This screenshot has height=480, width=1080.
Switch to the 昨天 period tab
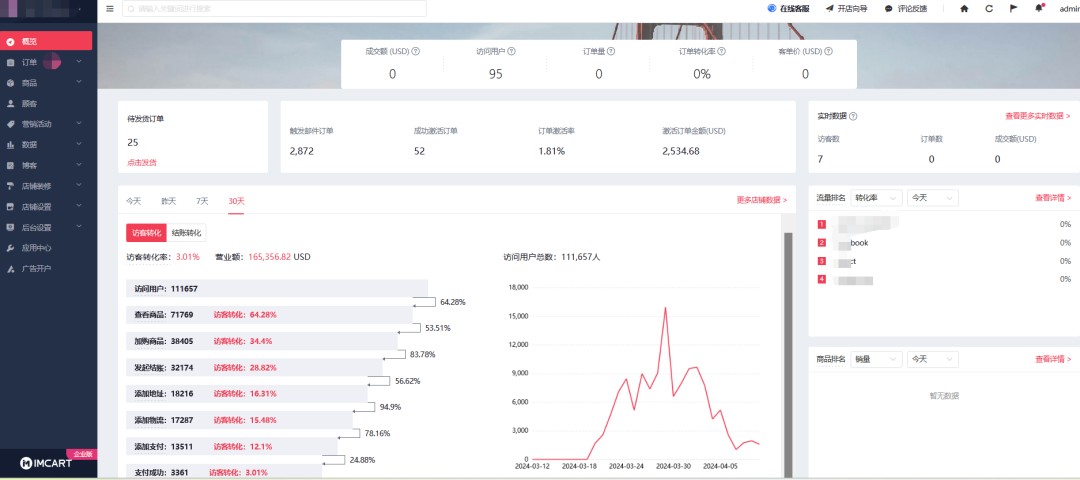pyautogui.click(x=169, y=201)
